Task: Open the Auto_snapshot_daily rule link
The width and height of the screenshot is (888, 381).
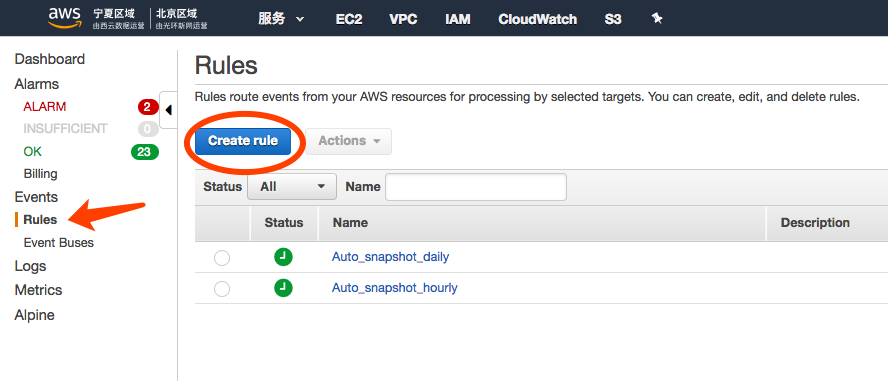Action: 390,257
